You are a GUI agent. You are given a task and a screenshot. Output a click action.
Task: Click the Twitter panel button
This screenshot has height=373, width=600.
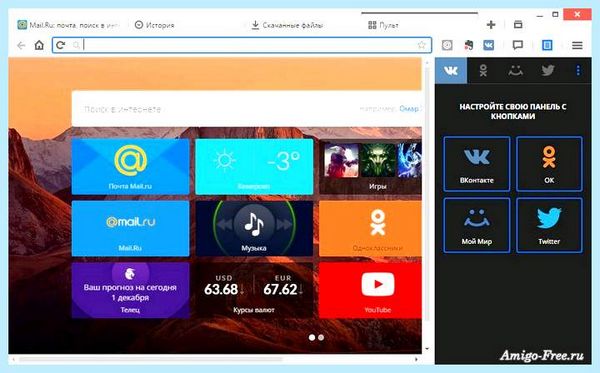pos(549,225)
